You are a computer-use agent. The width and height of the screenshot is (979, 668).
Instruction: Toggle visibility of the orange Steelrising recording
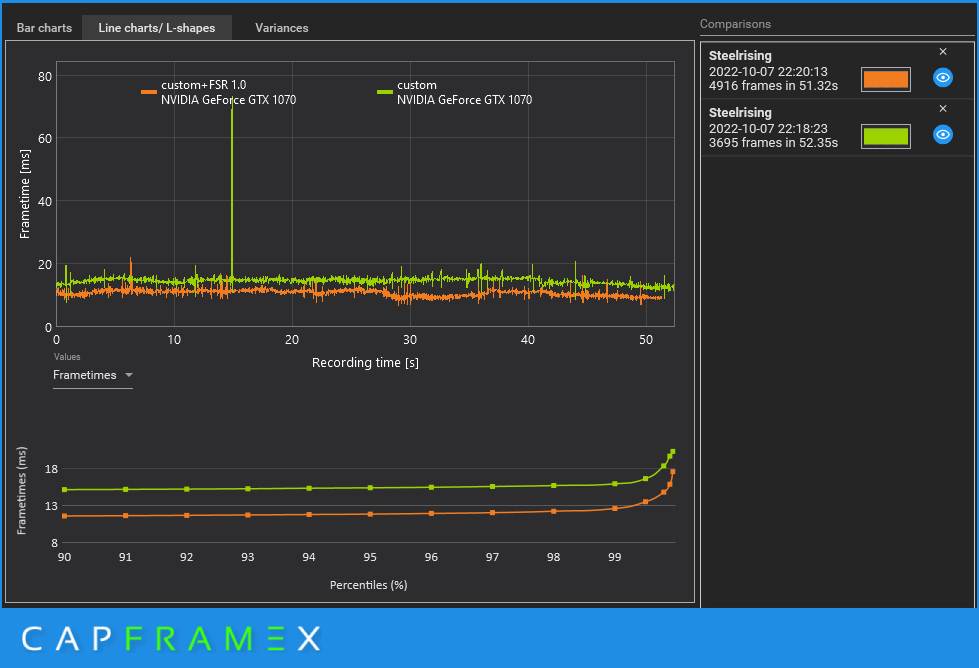[x=943, y=78]
